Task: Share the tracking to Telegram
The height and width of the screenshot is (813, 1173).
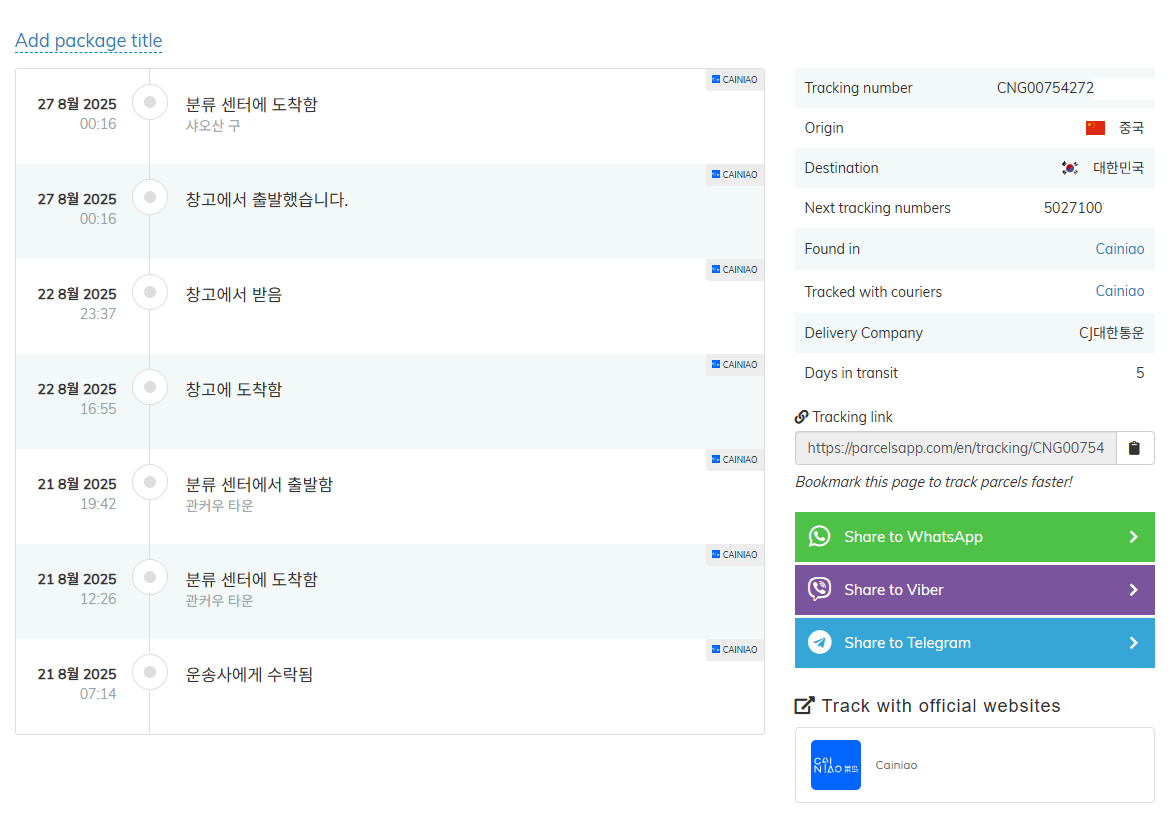Action: (974, 643)
